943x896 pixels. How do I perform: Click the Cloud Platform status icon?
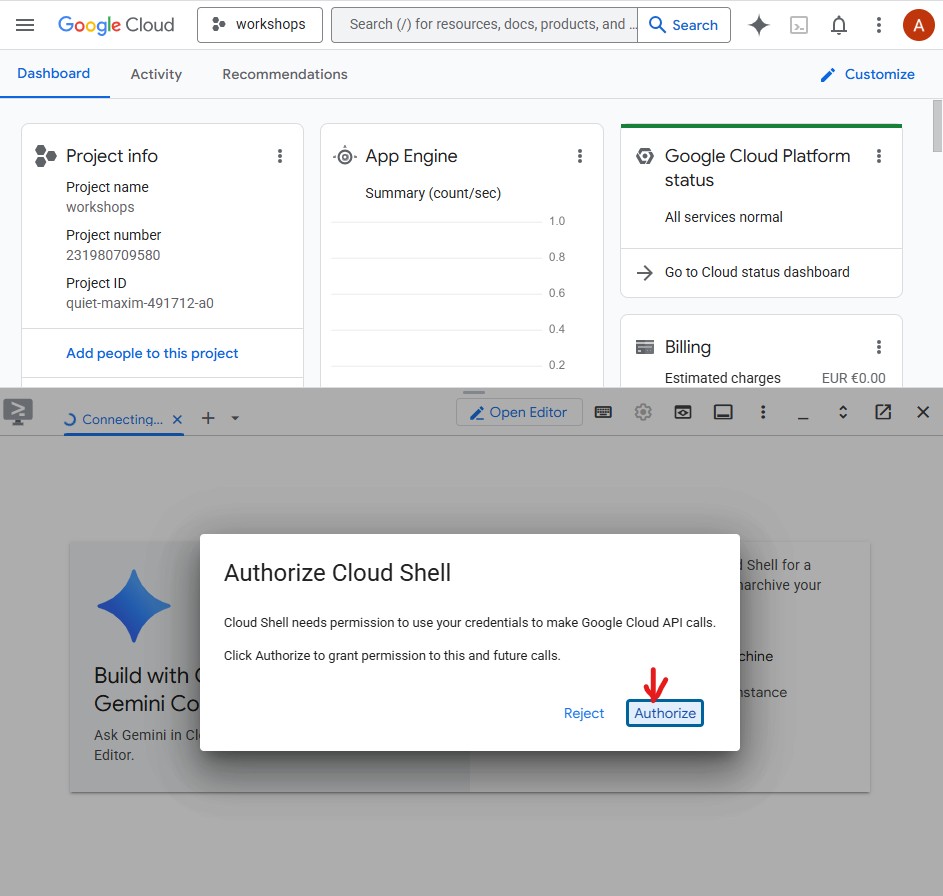[x=645, y=156]
